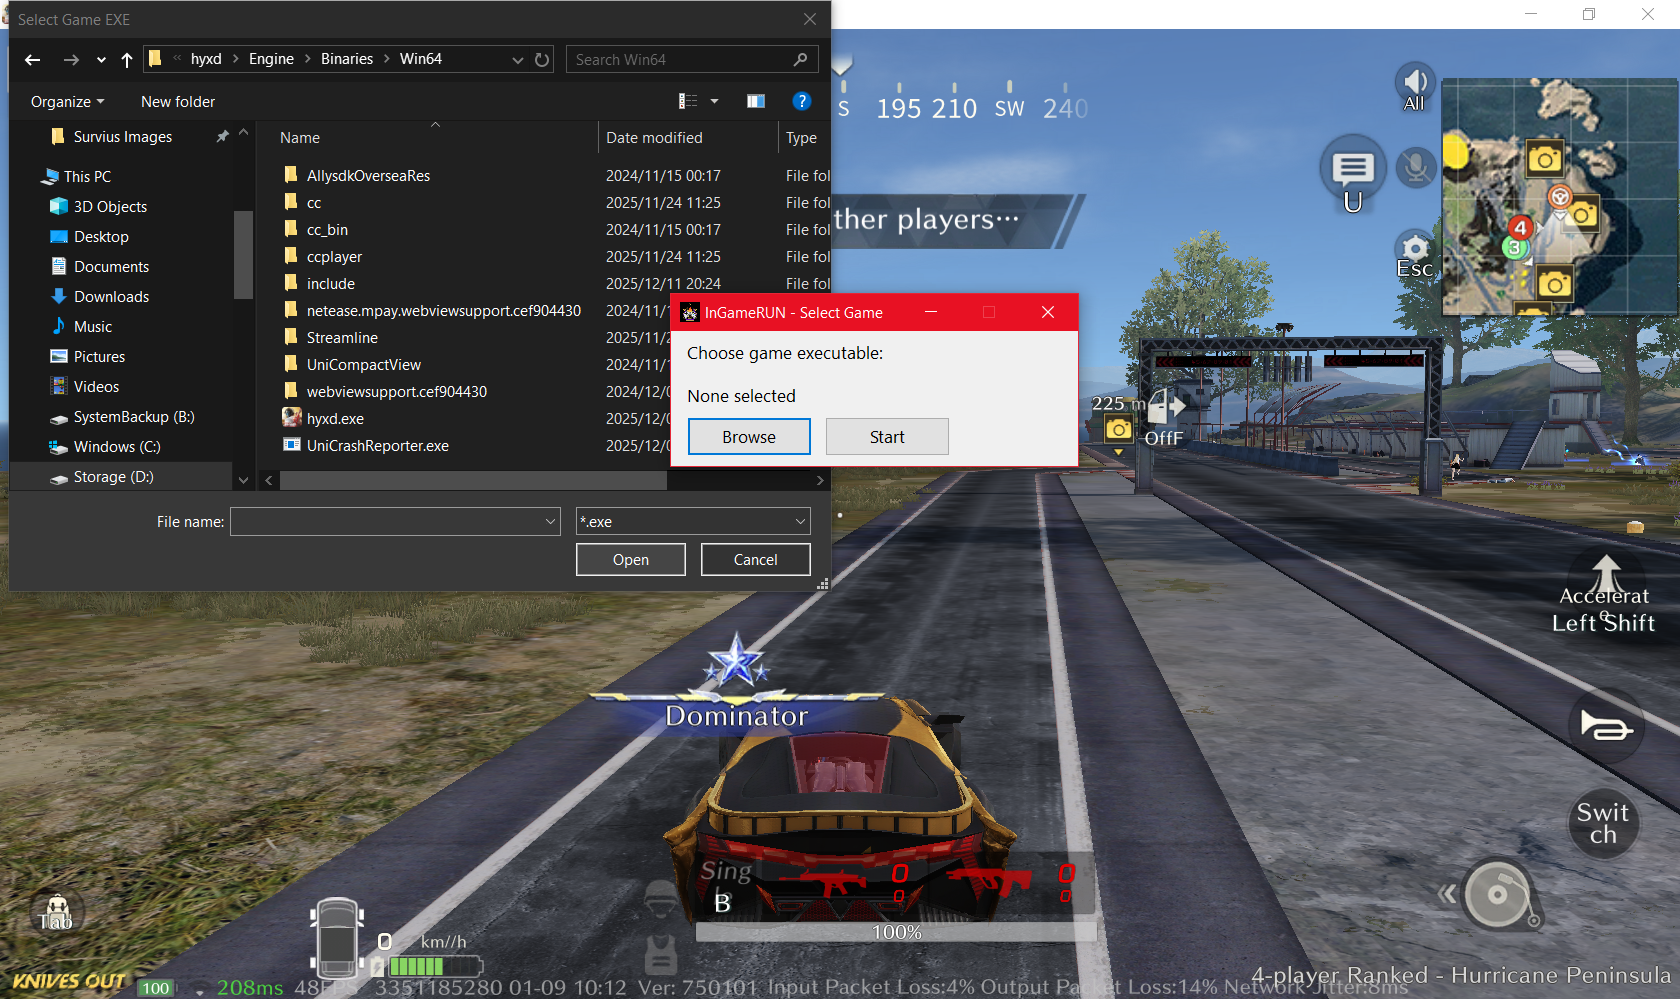The image size is (1680, 999).
Task: Open Downloads in the sidebar
Action: coord(111,297)
